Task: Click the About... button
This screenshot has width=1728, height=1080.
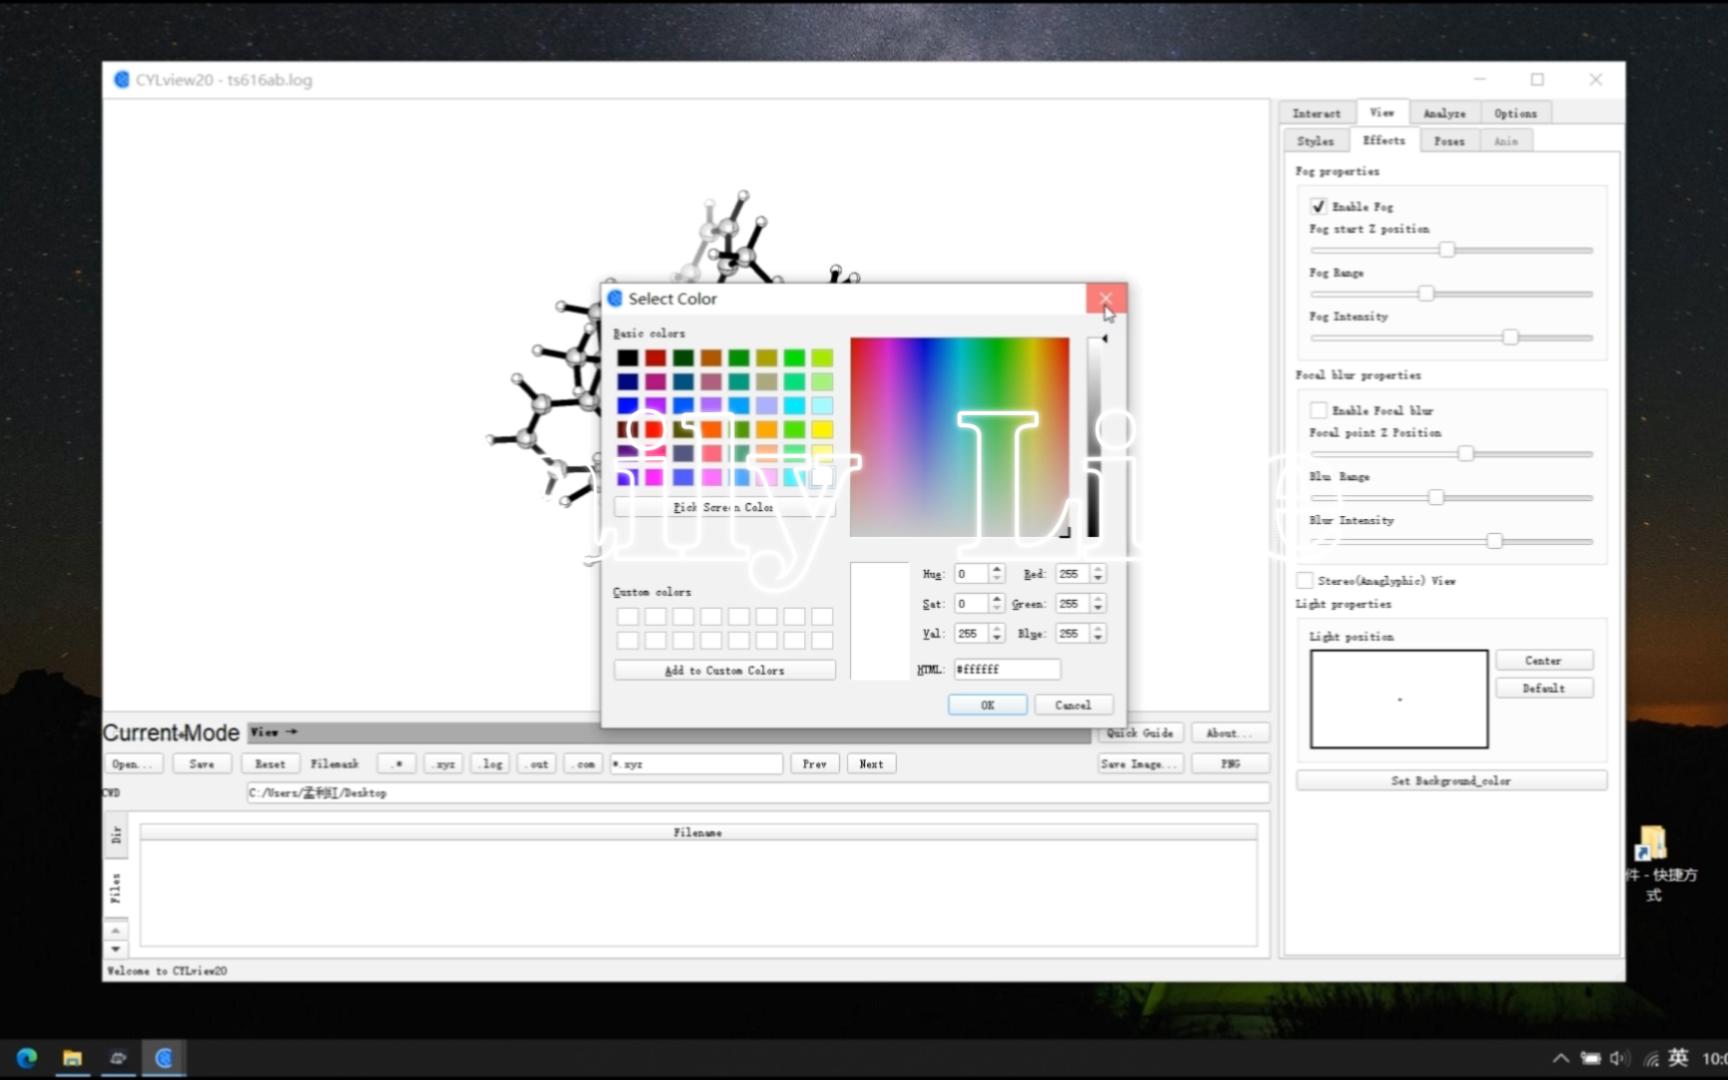Action: click(x=1229, y=733)
